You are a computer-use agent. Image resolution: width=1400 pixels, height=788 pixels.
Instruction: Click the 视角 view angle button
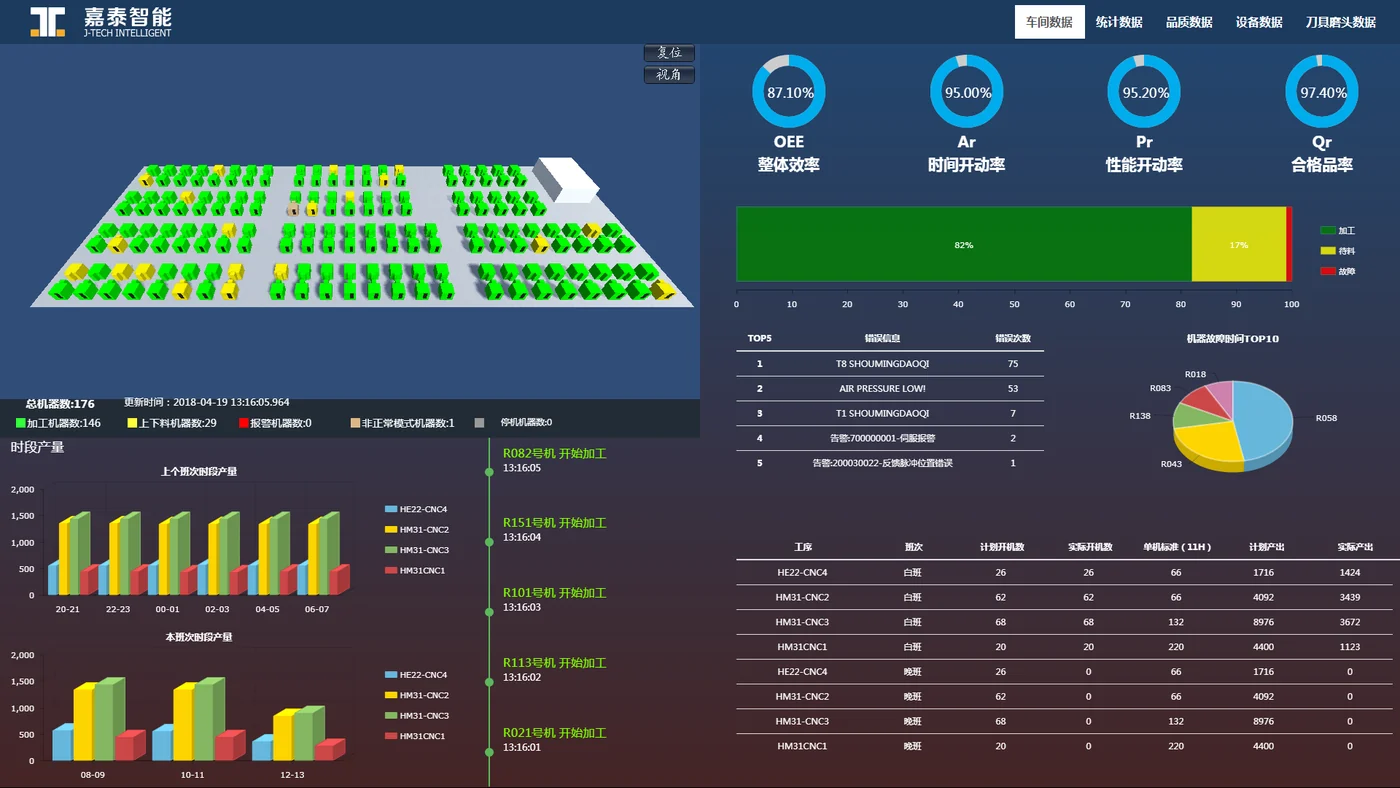point(669,75)
